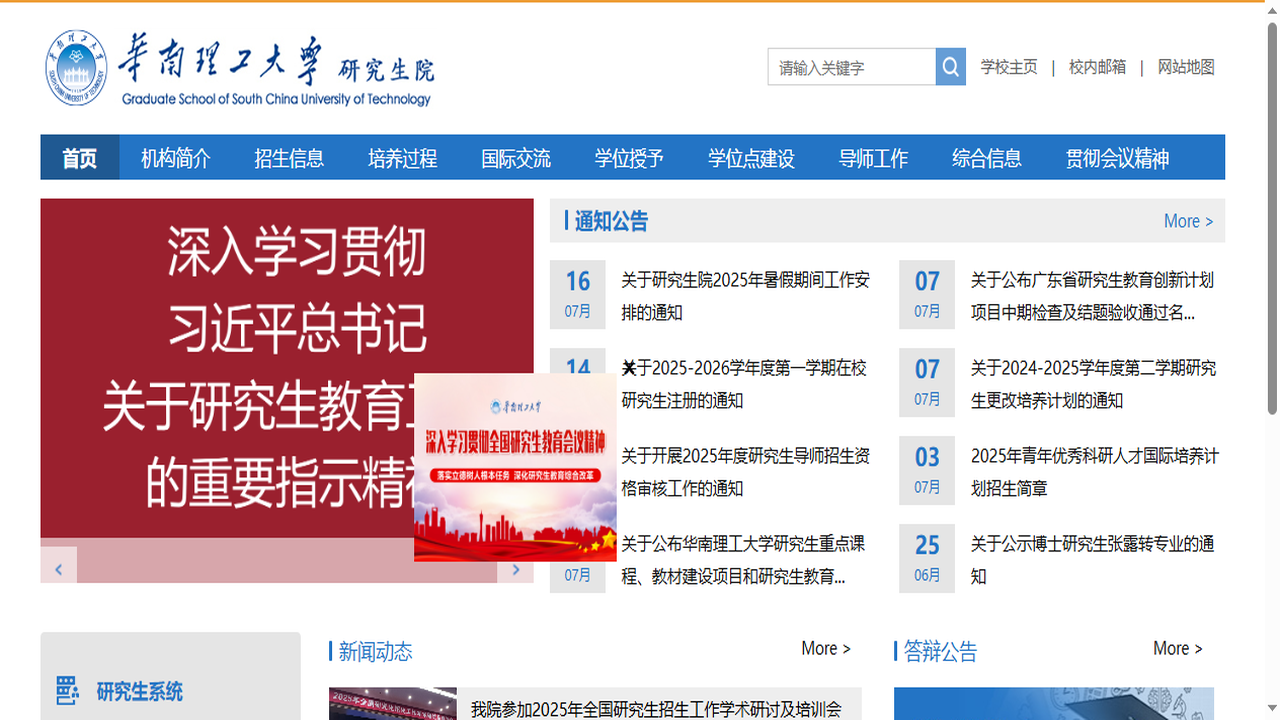This screenshot has width=1280, height=720.
Task: Expand 通知公告 via its More link
Action: [x=1188, y=220]
